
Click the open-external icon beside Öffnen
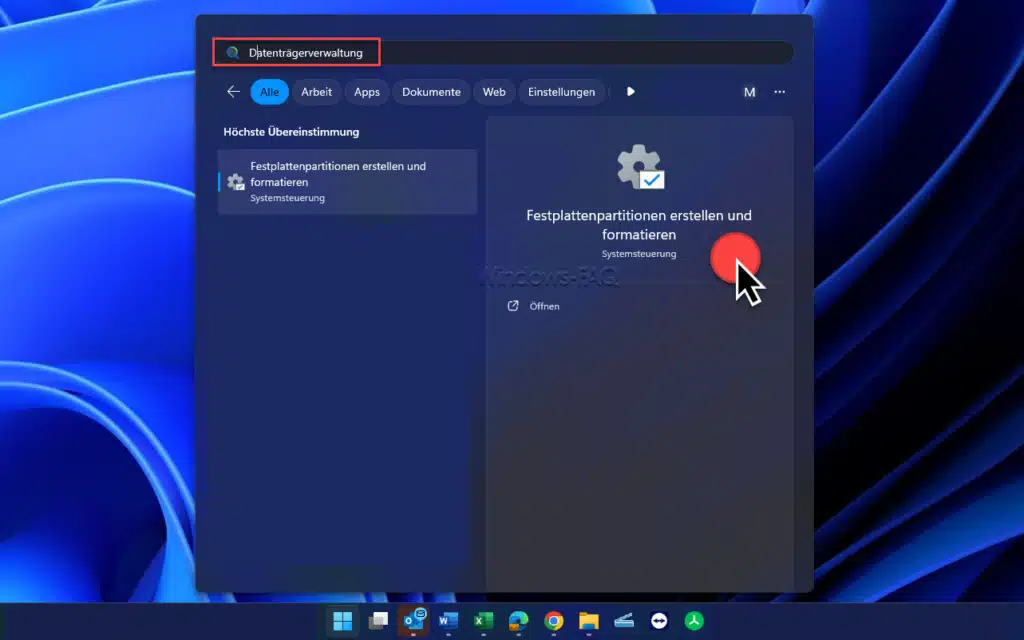513,306
